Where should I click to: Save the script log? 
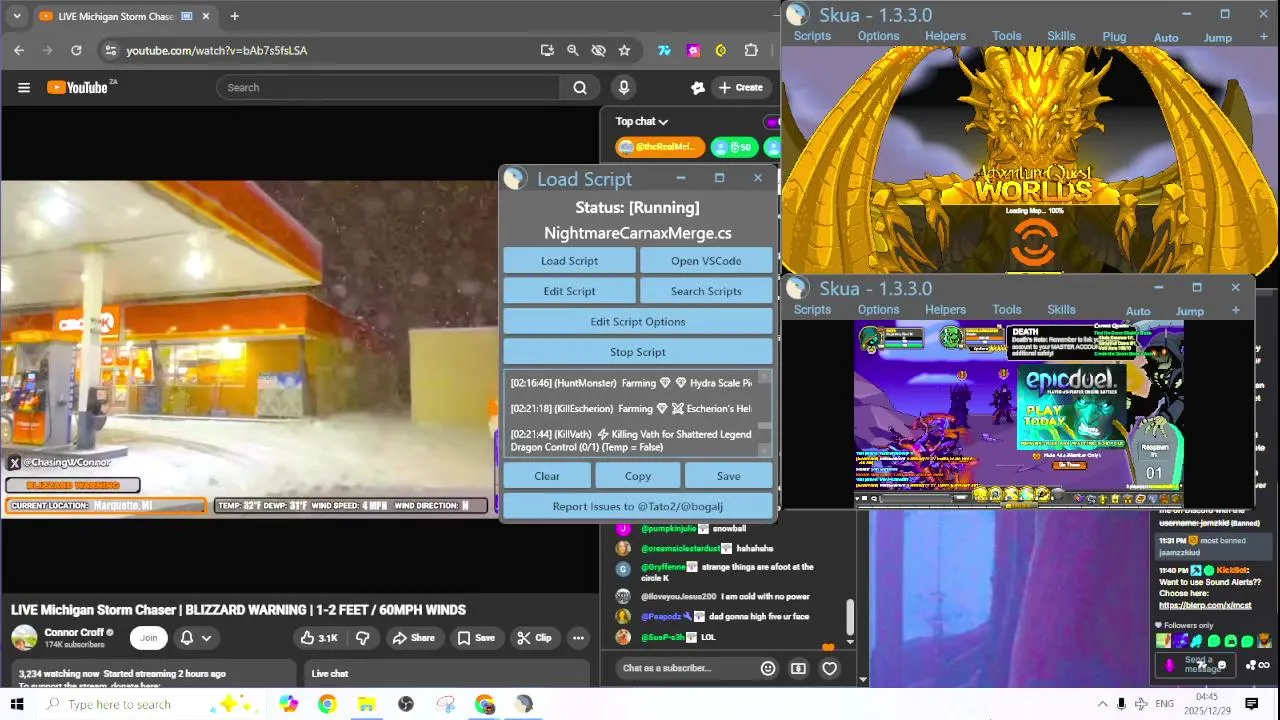click(729, 476)
